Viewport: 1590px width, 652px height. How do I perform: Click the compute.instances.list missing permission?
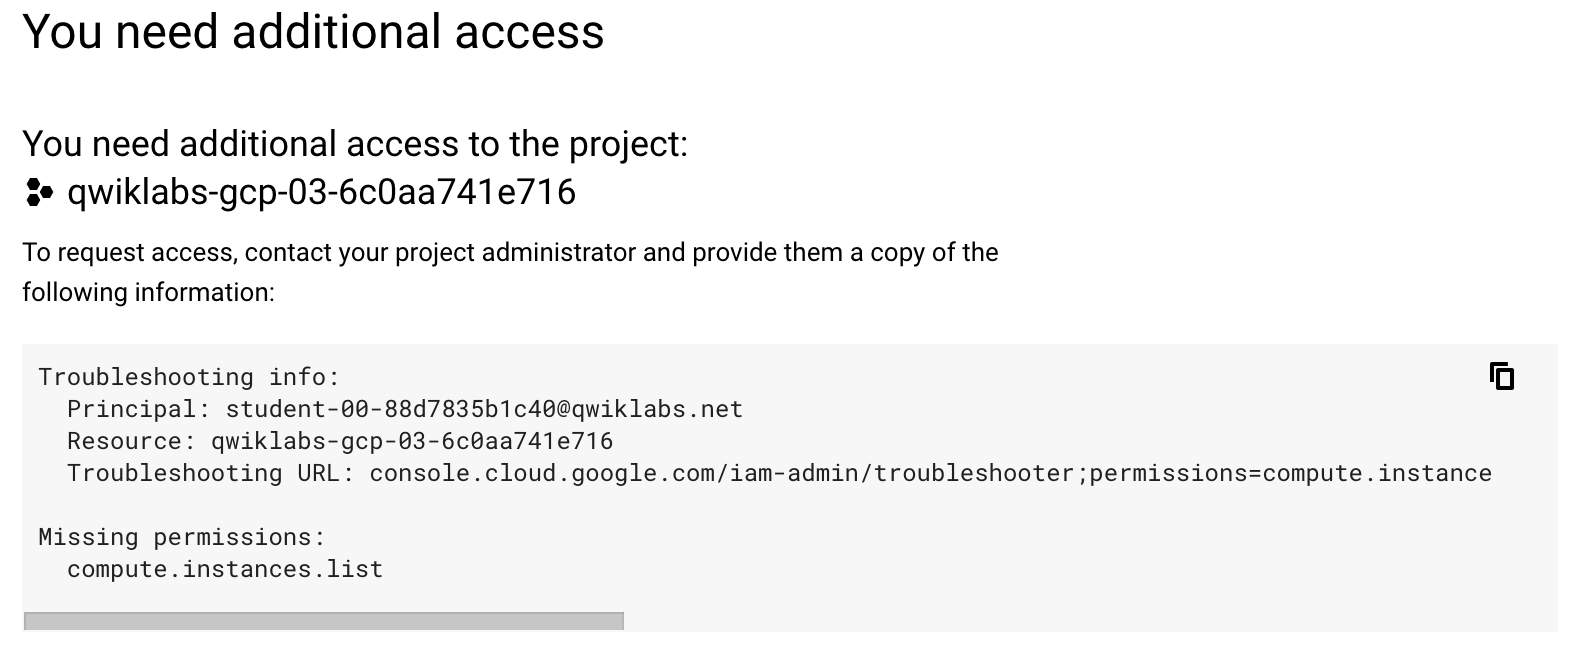pyautogui.click(x=225, y=569)
